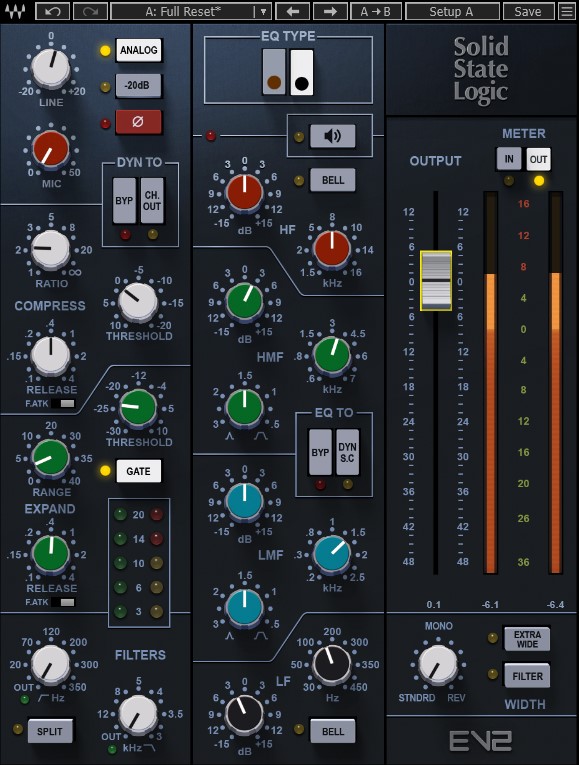Screen dimensions: 579x765
Task: Toggle the DYN TO CH. OUT switch
Action: pyautogui.click(x=152, y=201)
